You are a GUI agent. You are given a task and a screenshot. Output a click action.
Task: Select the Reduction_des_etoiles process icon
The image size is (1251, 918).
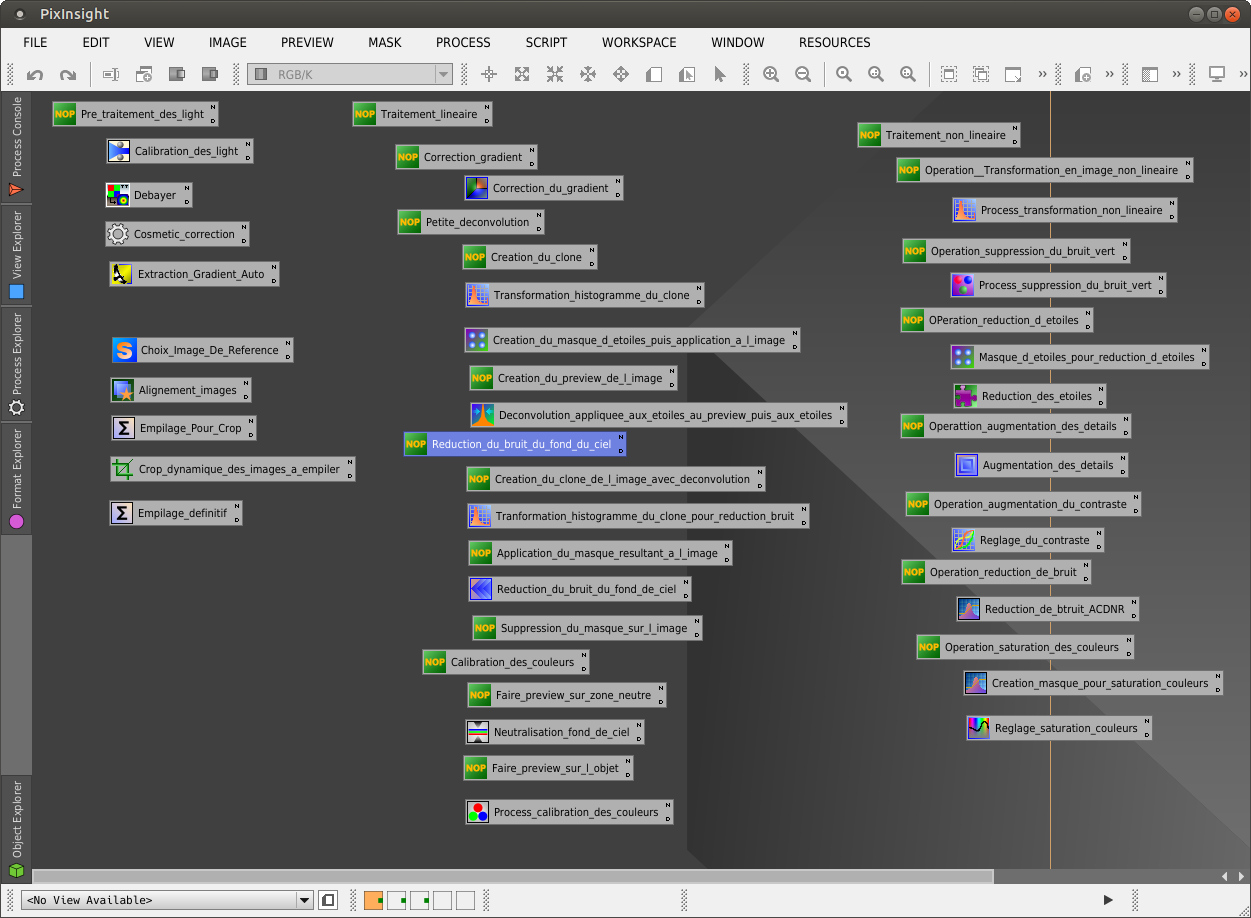pos(966,396)
